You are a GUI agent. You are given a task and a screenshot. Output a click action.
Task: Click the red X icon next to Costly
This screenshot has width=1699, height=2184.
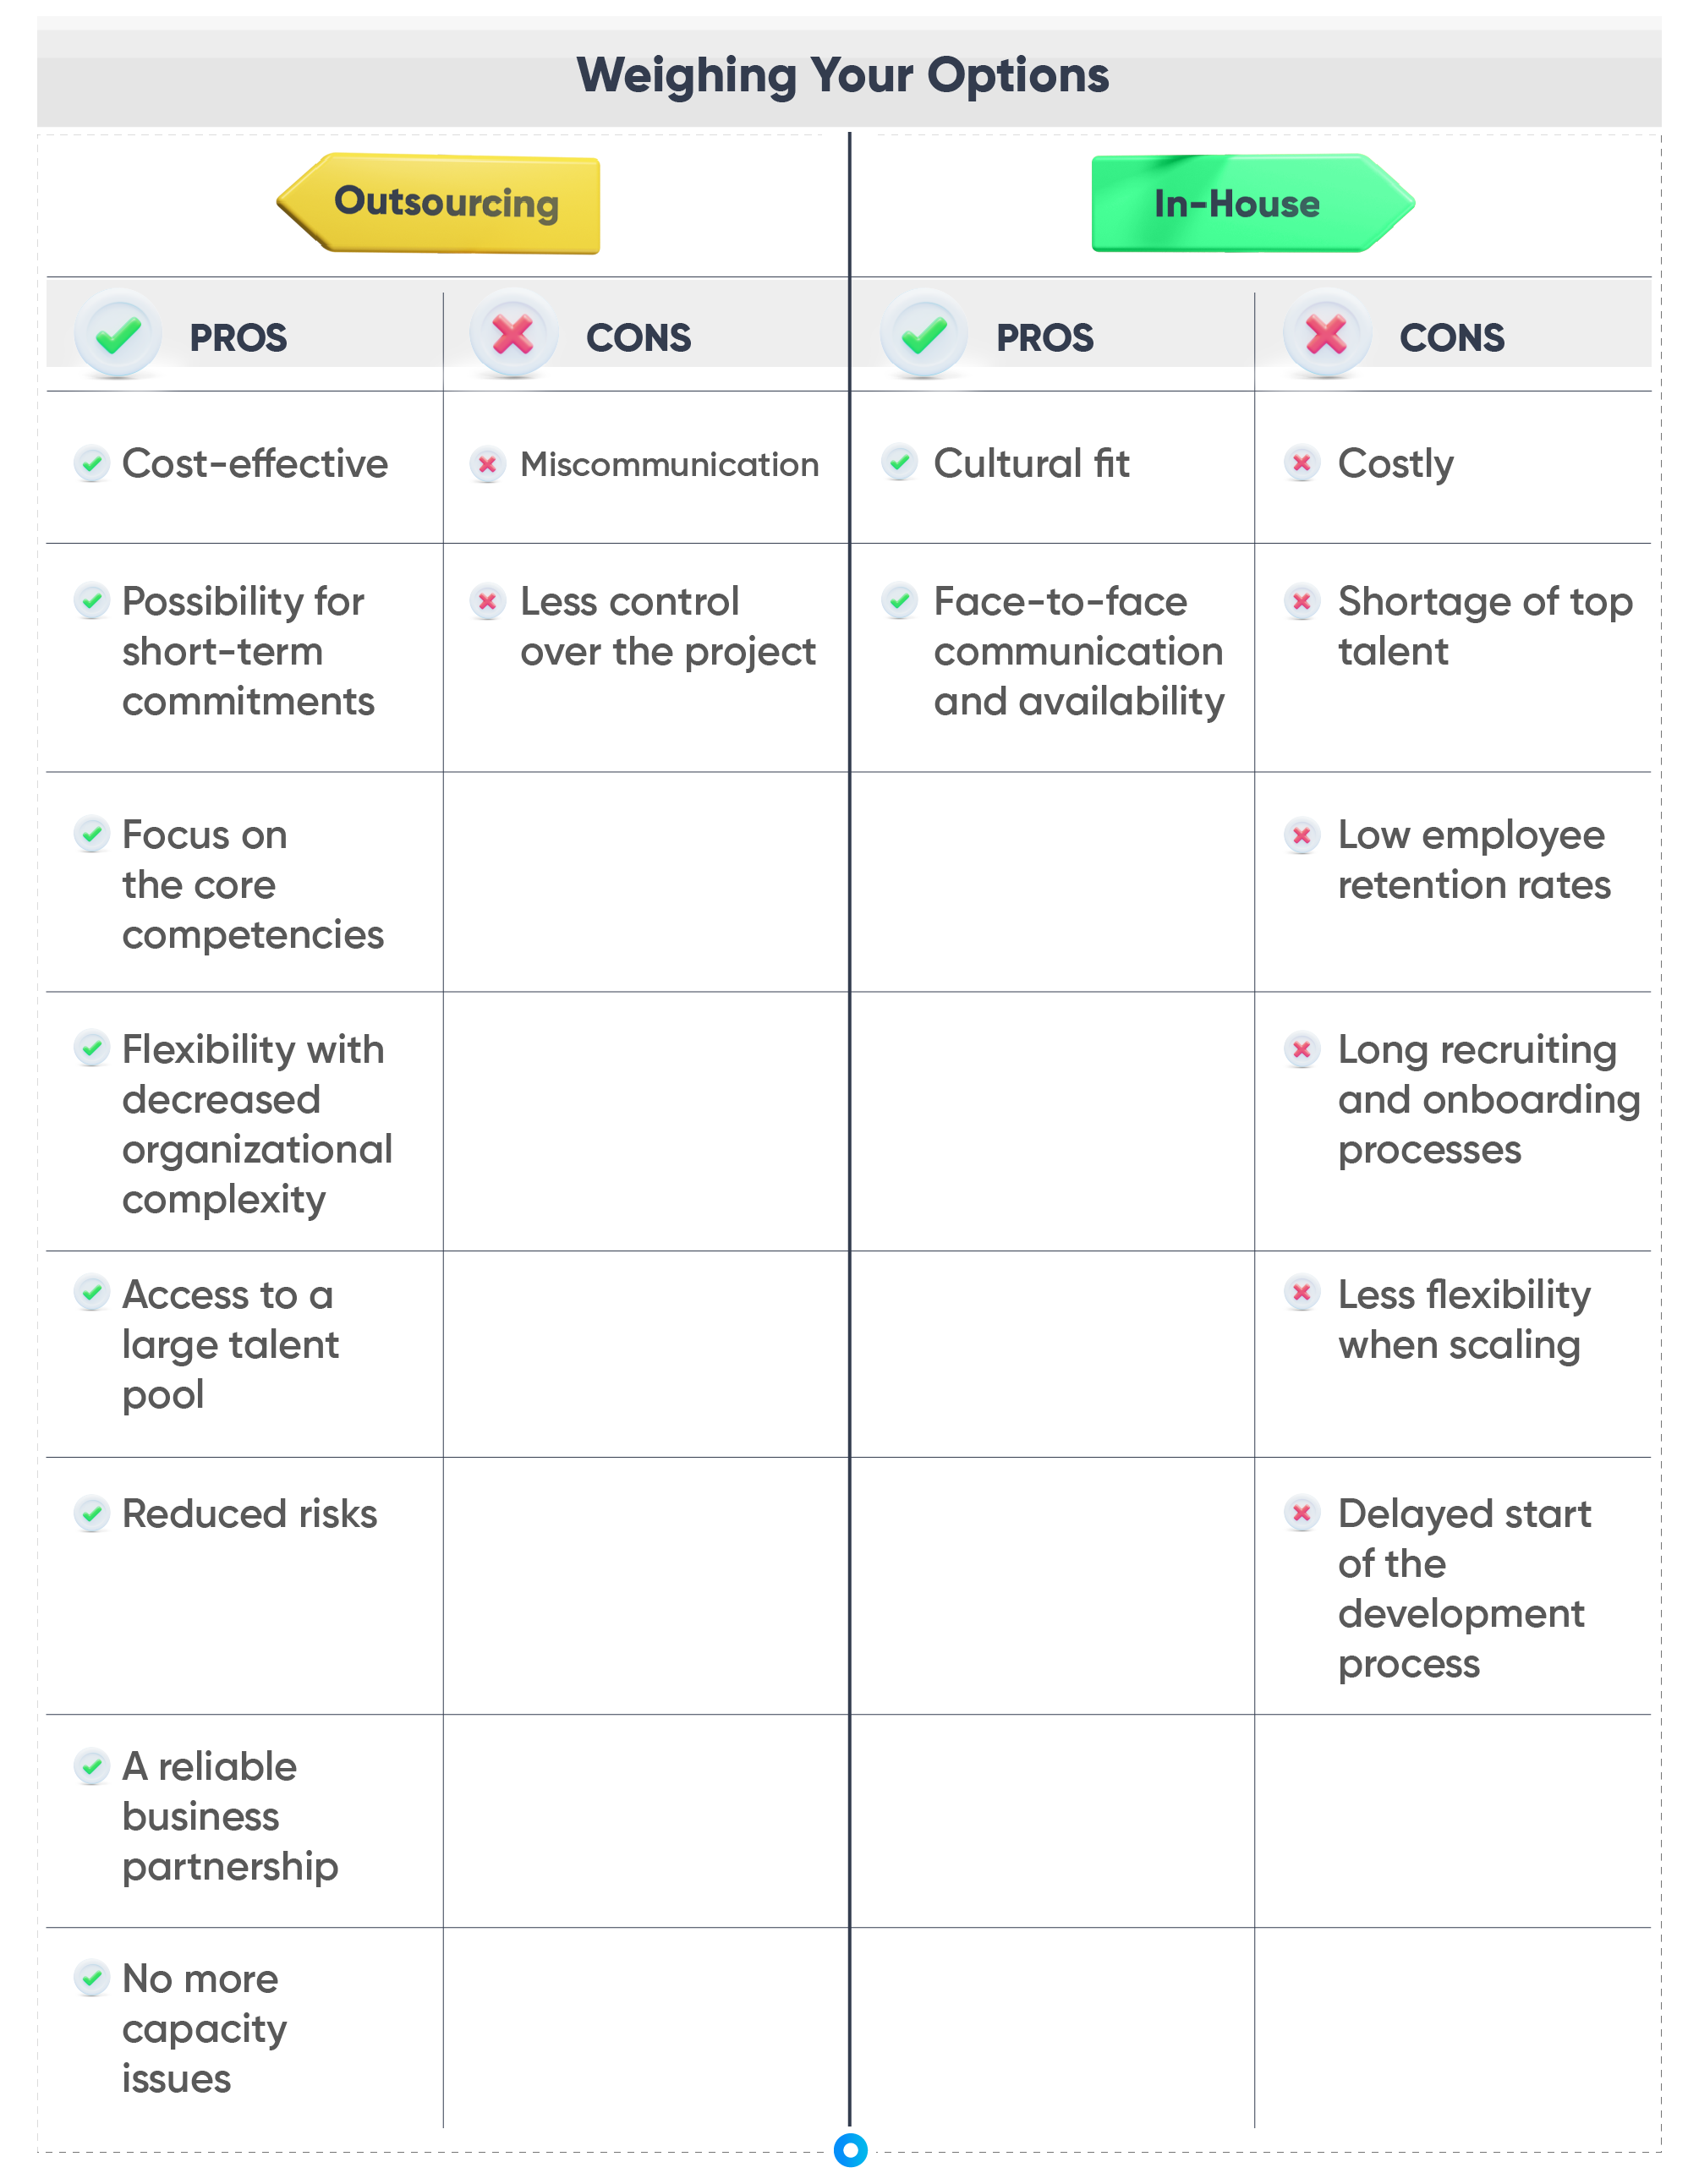[1302, 463]
